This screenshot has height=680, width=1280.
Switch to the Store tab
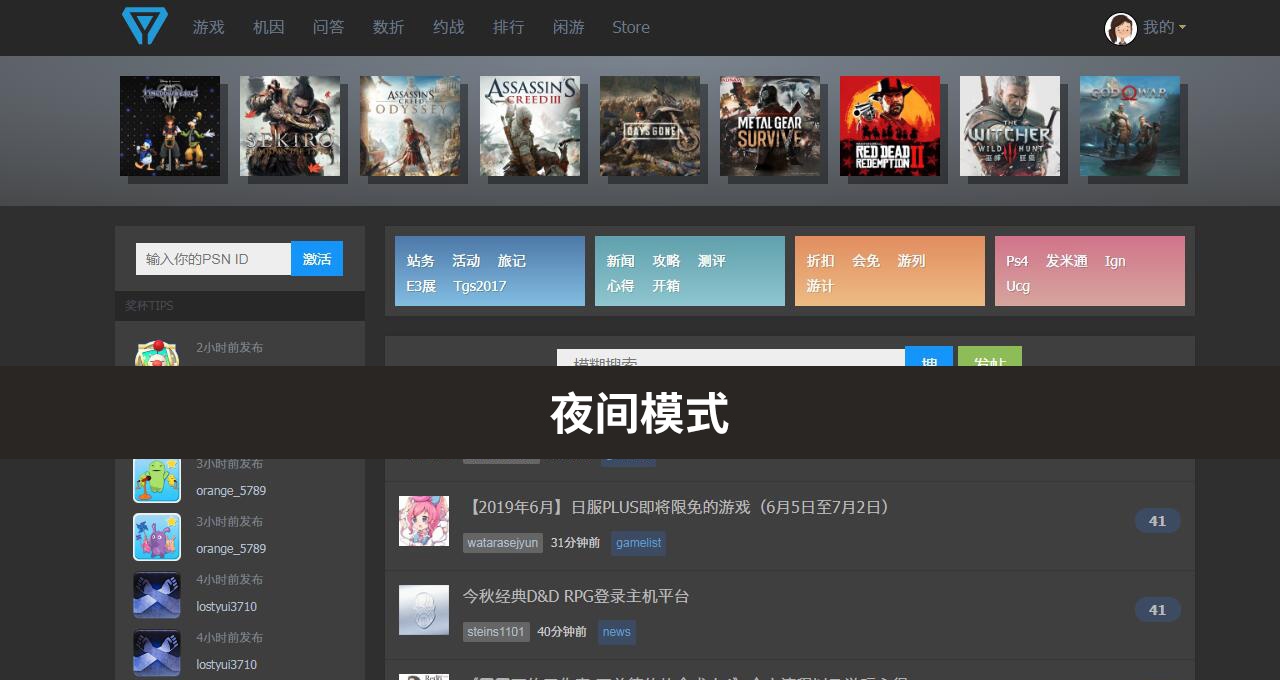click(631, 27)
